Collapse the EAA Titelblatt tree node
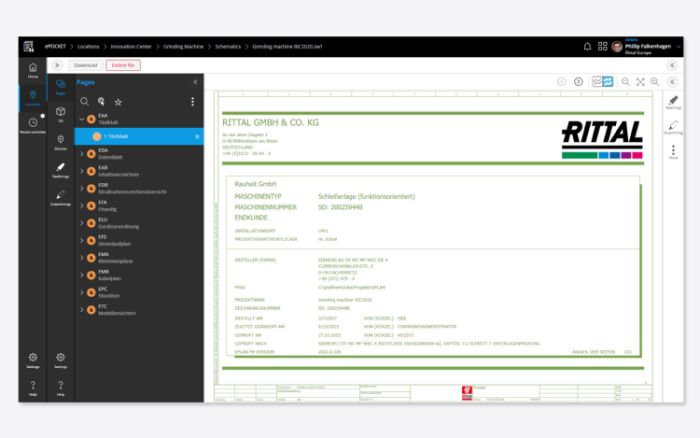Image resolution: width=700 pixels, height=438 pixels. [x=82, y=118]
